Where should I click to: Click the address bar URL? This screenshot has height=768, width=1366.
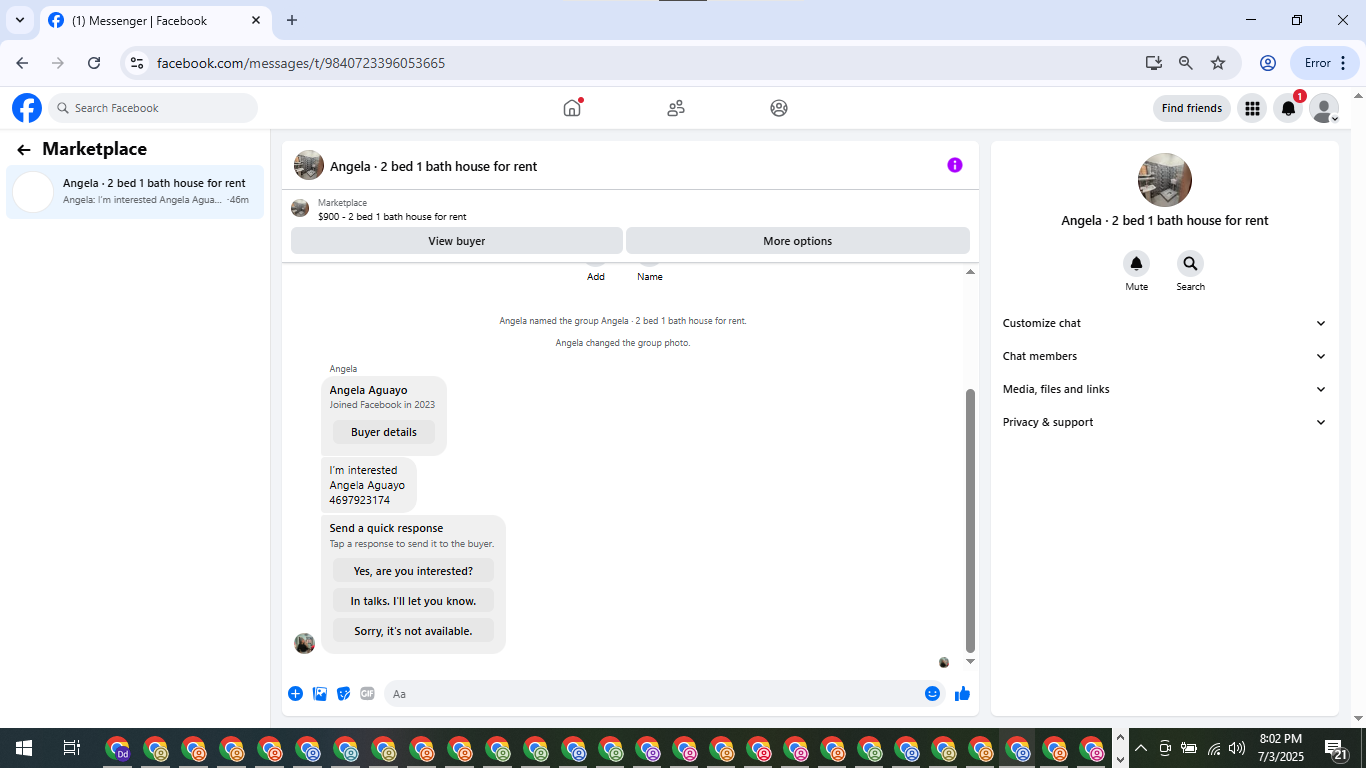[x=301, y=63]
